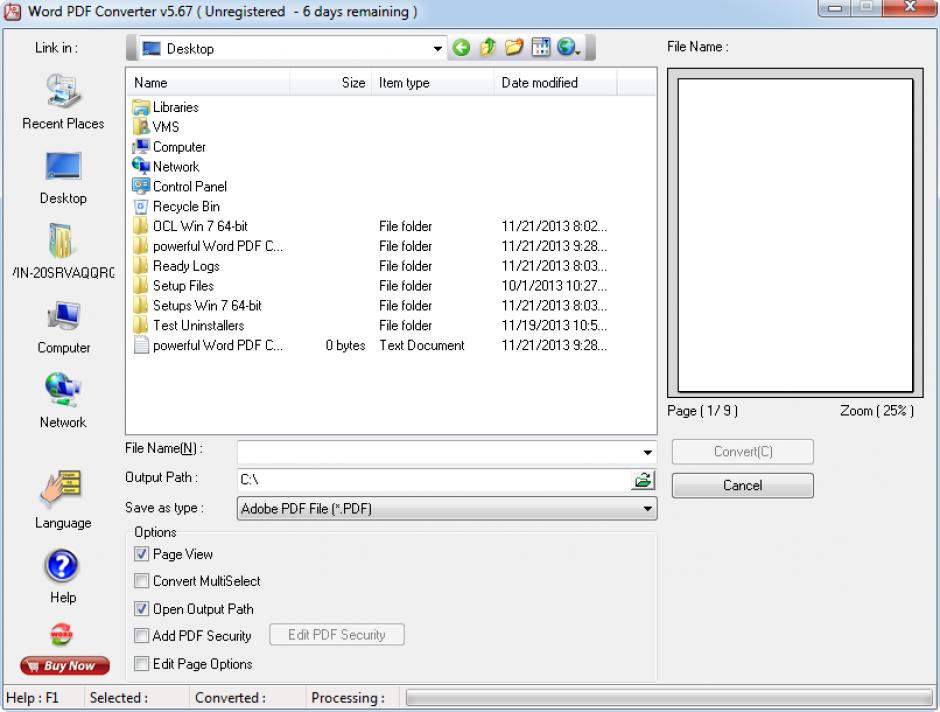
Task: Go up one folder level
Action: point(488,48)
